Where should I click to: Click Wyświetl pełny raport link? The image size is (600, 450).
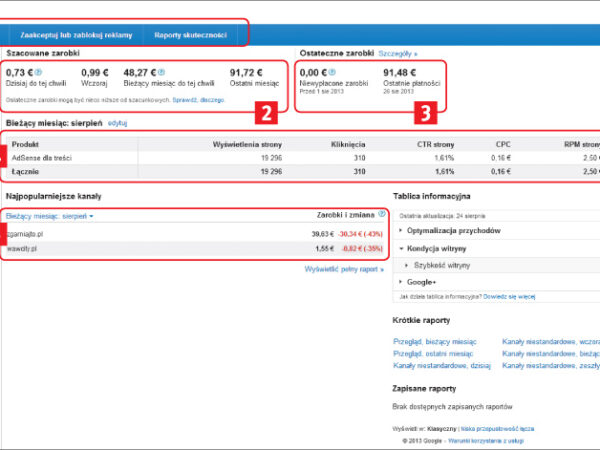click(343, 269)
